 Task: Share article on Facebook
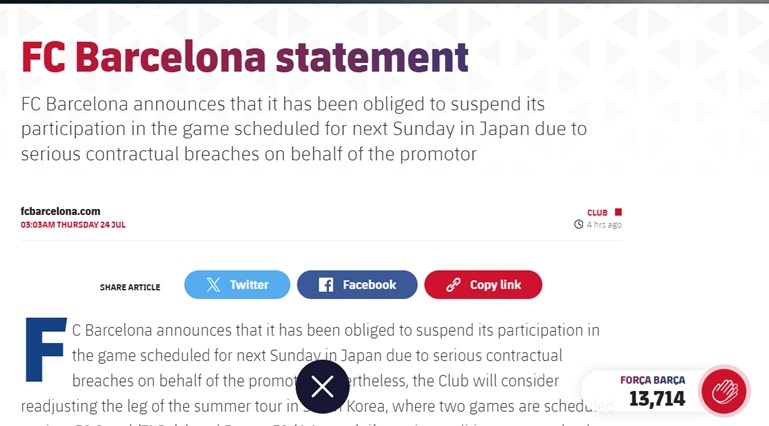[357, 284]
